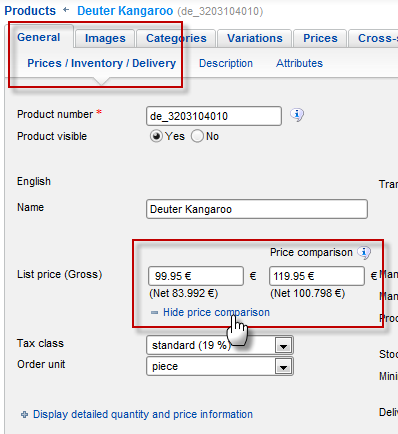The width and height of the screenshot is (398, 434).
Task: Focus the Product number input field
Action: (214, 116)
